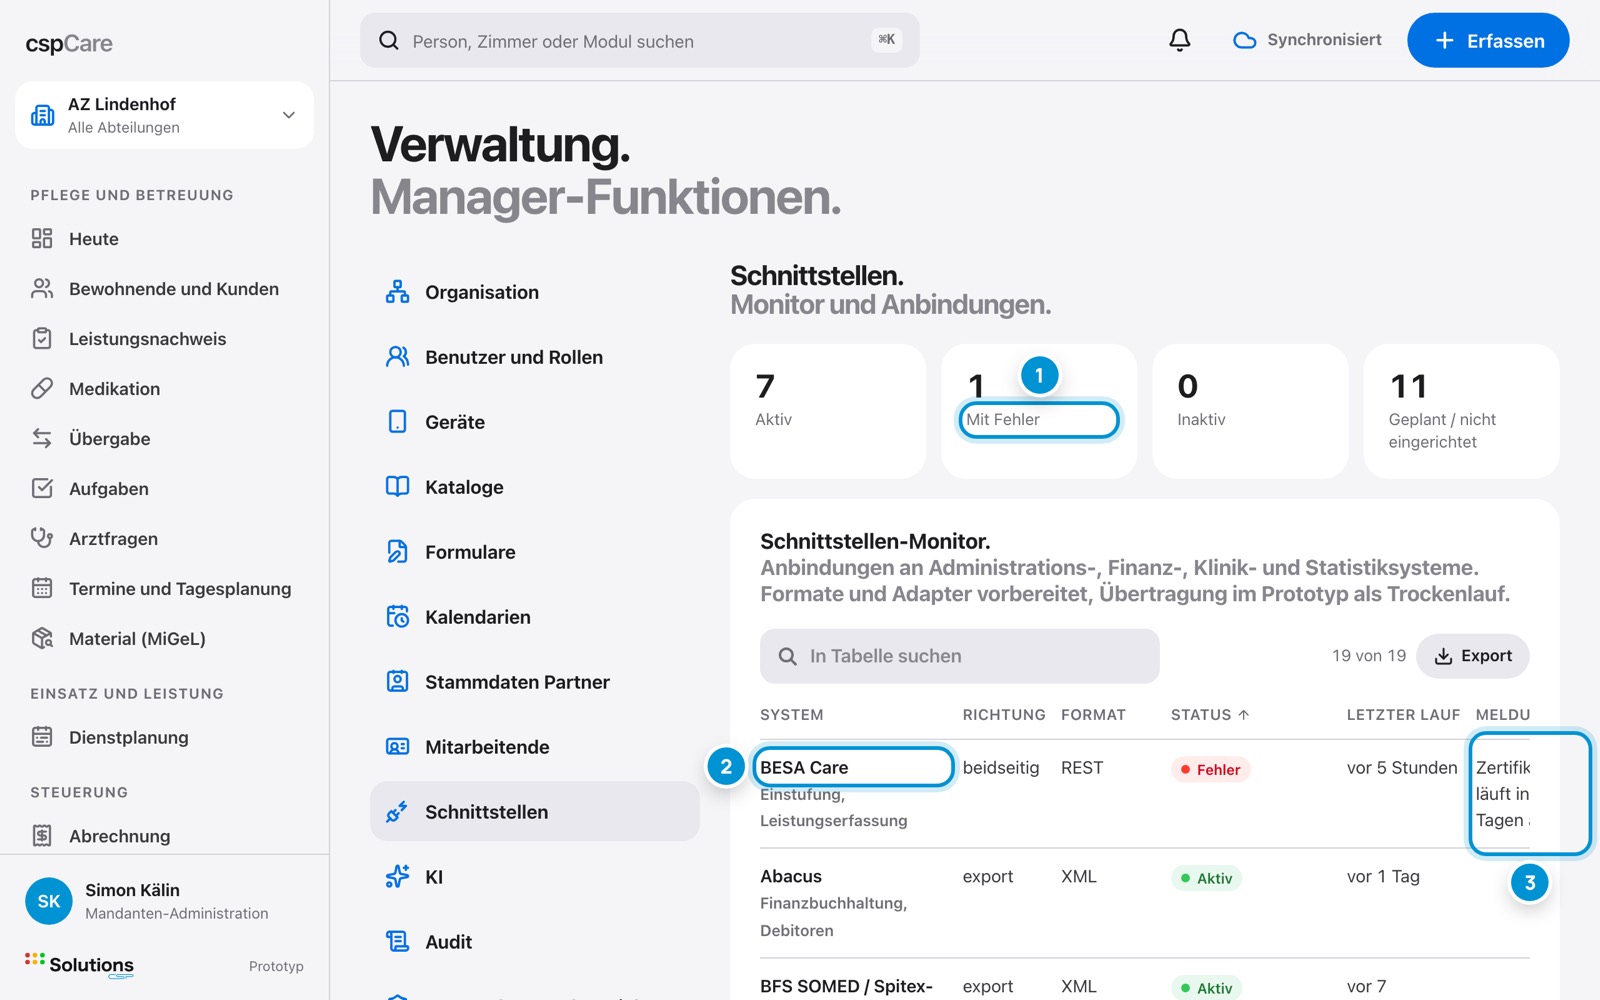This screenshot has width=1600, height=1000.
Task: Focus the global search field
Action: coord(640,40)
